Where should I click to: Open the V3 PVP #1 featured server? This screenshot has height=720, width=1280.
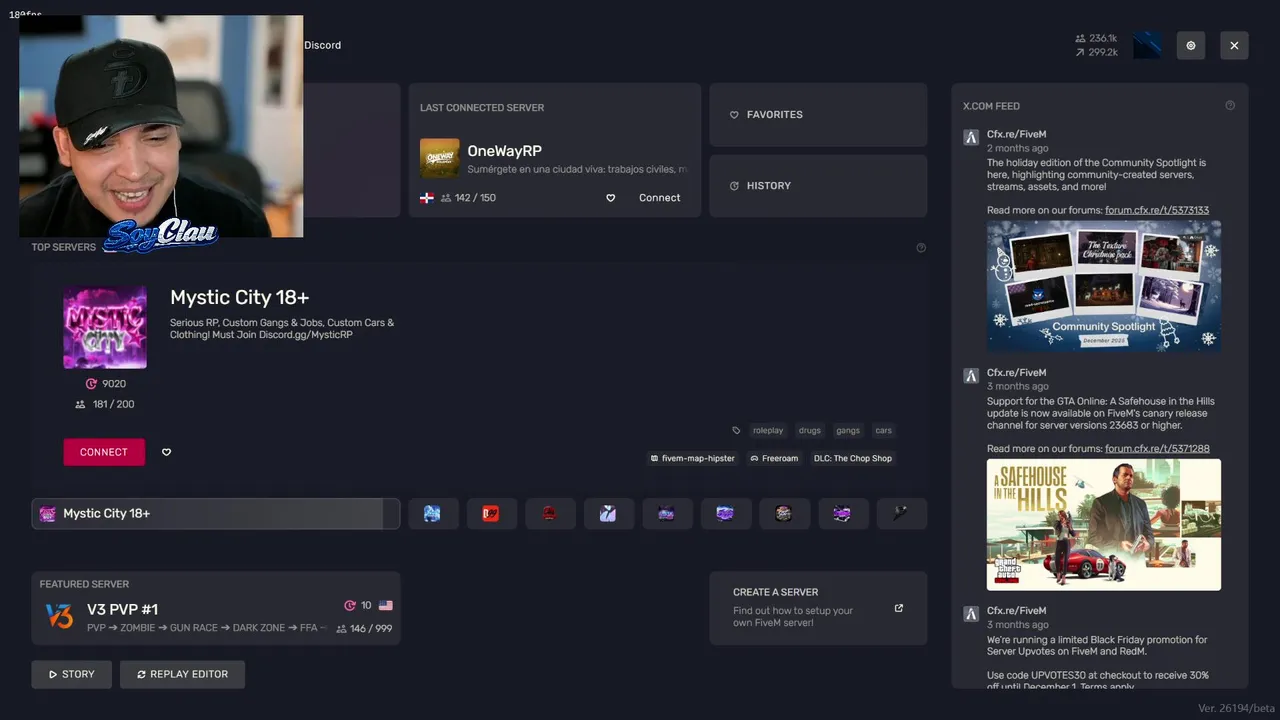216,608
